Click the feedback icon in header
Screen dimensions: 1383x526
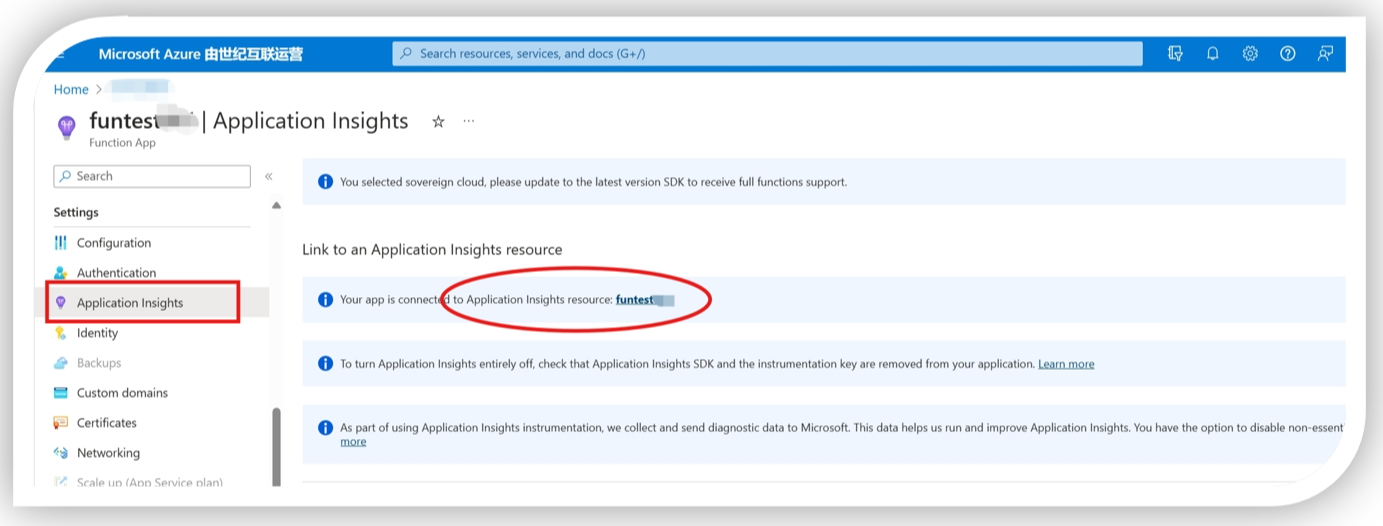click(1325, 54)
